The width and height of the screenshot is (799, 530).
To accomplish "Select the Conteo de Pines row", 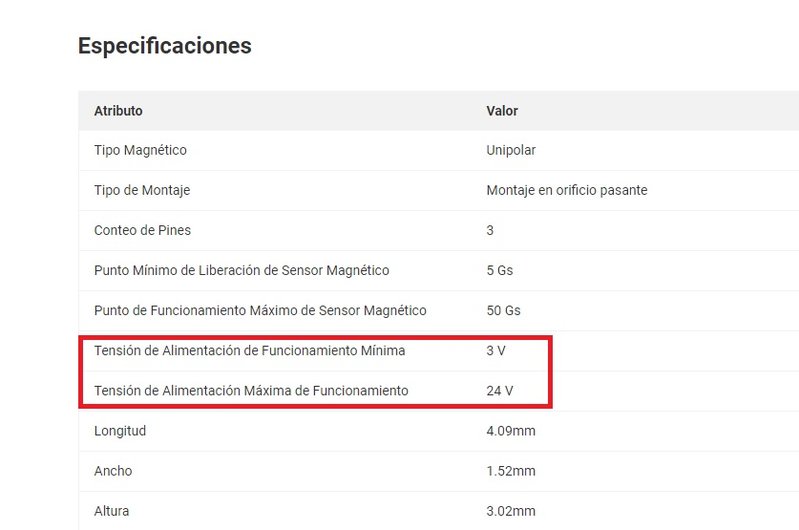I will click(439, 230).
